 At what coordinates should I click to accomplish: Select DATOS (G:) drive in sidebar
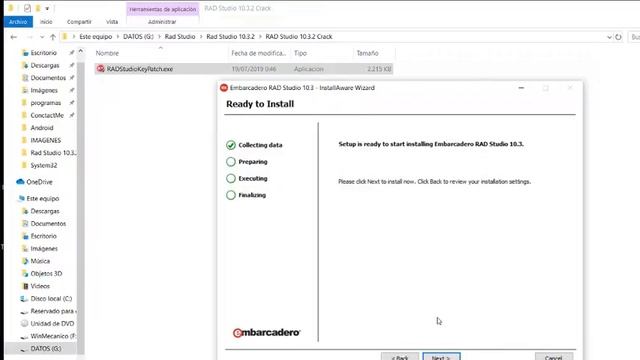46,349
